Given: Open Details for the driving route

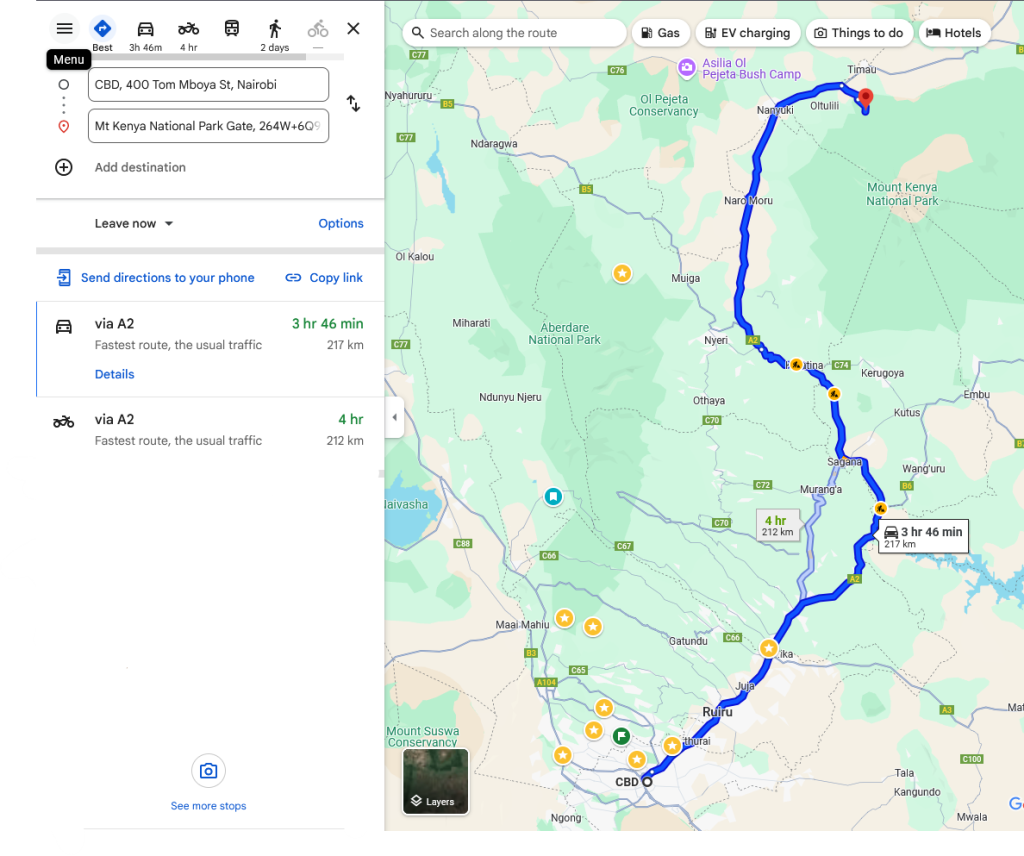Looking at the screenshot, I should click(x=114, y=374).
